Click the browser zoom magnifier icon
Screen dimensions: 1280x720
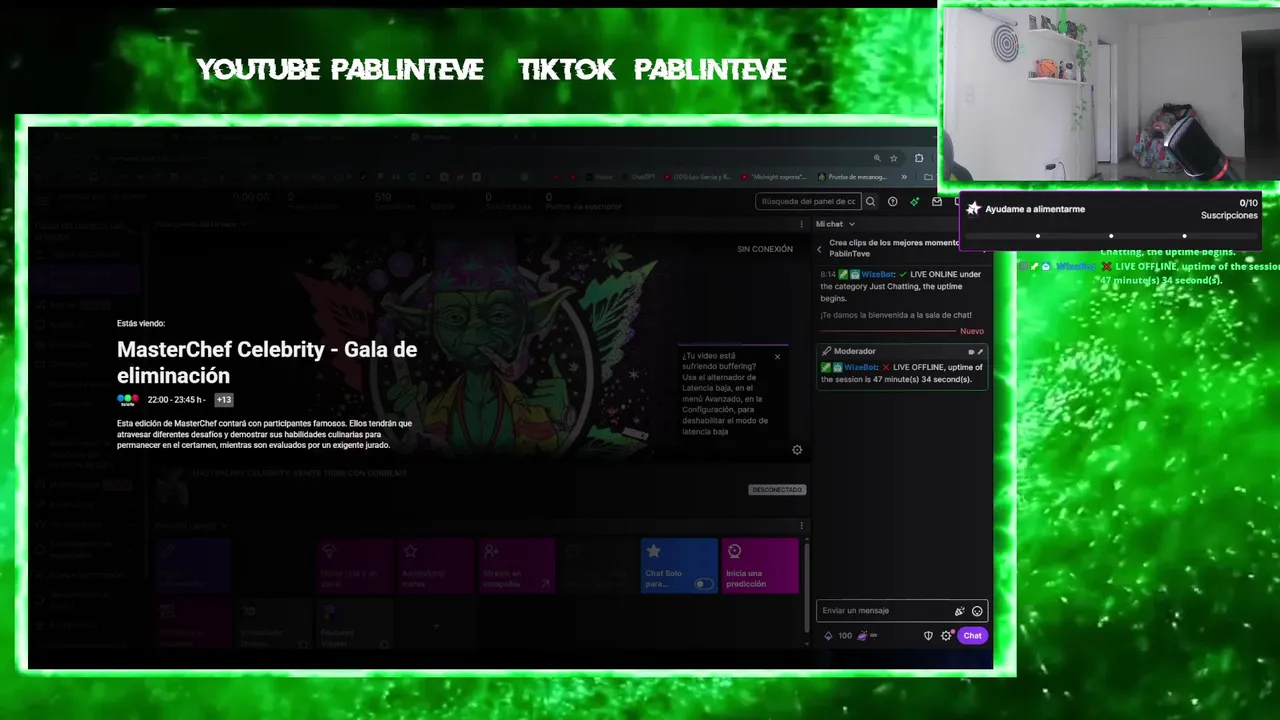(x=877, y=158)
